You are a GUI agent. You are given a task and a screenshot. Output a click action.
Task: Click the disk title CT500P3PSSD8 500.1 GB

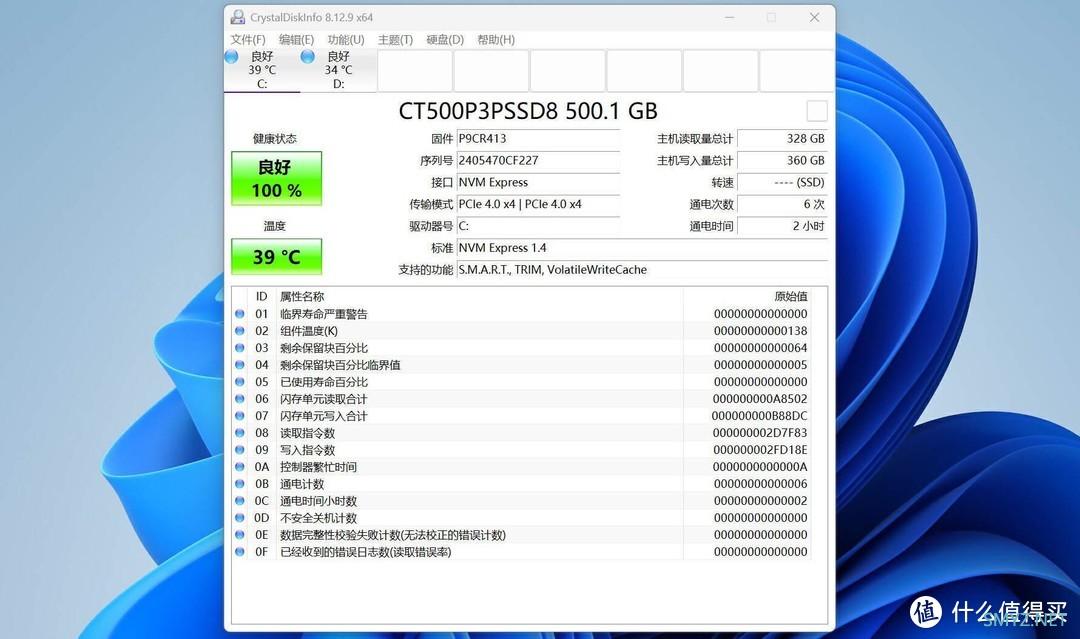click(x=528, y=111)
